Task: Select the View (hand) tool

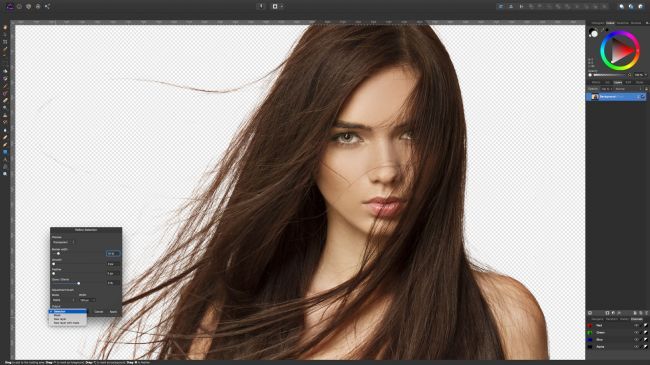Action: click(5, 27)
